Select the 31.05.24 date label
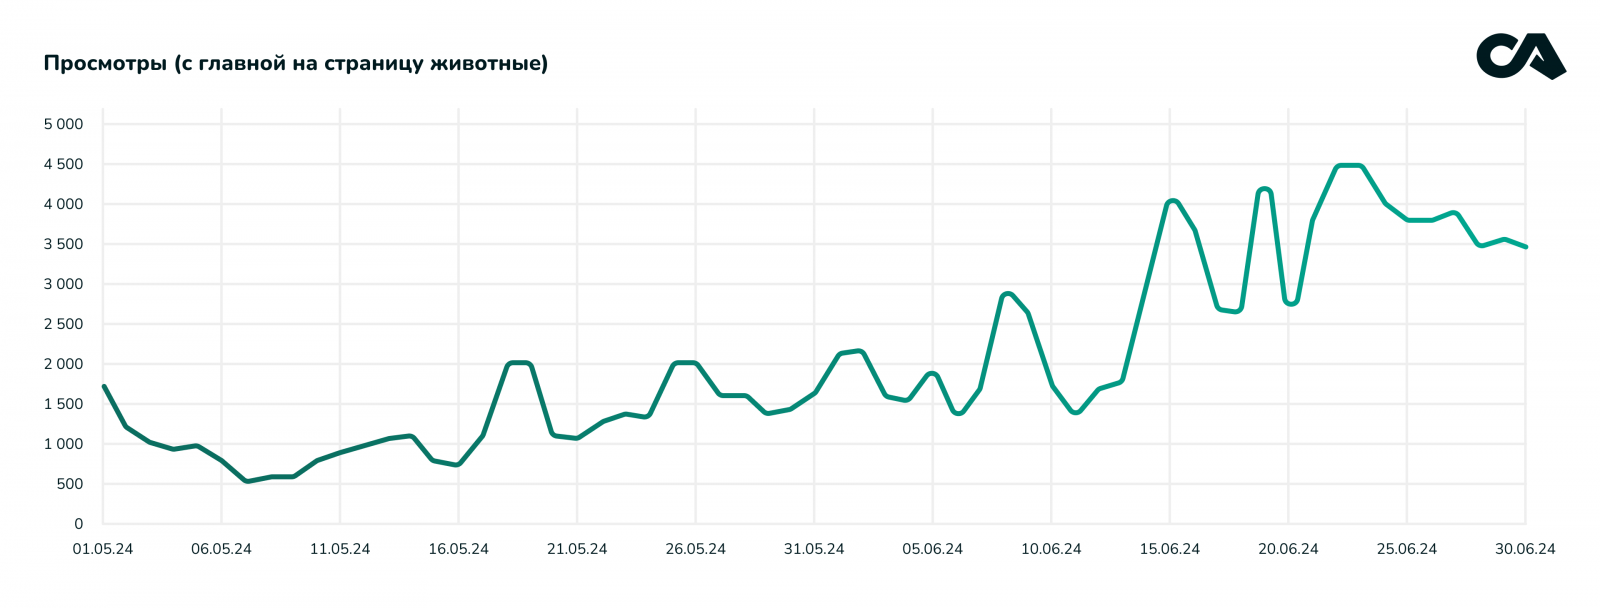The width and height of the screenshot is (1600, 608). click(x=814, y=549)
